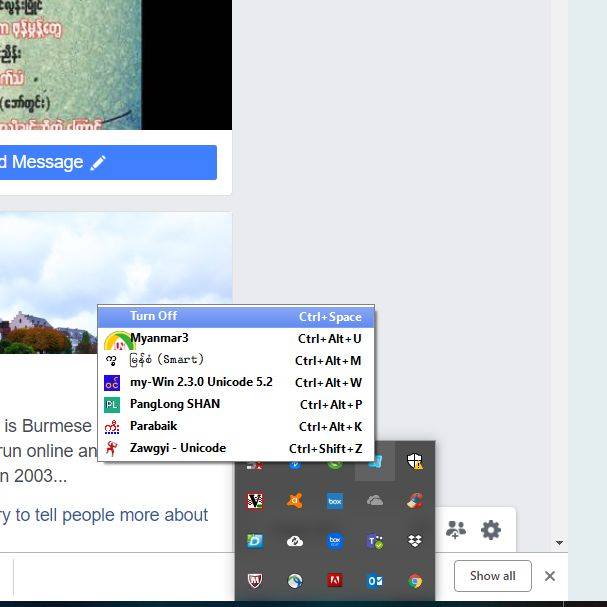Click the highlighted Keyman tray icon

coord(375,462)
